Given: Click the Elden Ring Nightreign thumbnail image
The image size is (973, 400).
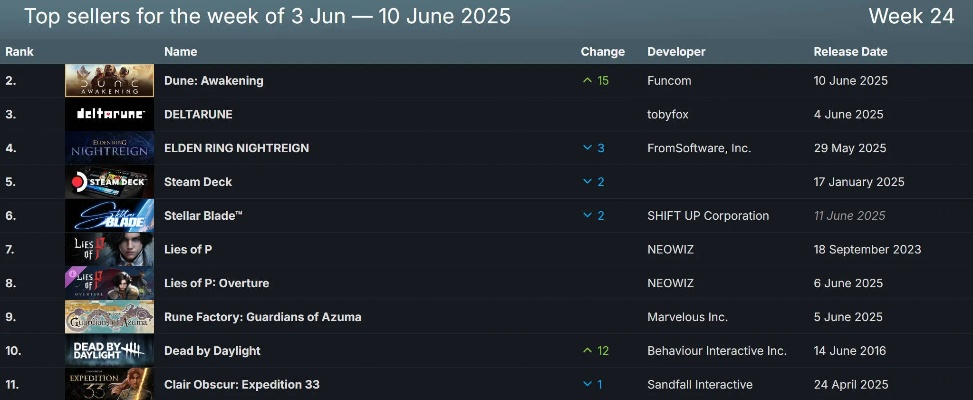Looking at the screenshot, I should click(109, 148).
